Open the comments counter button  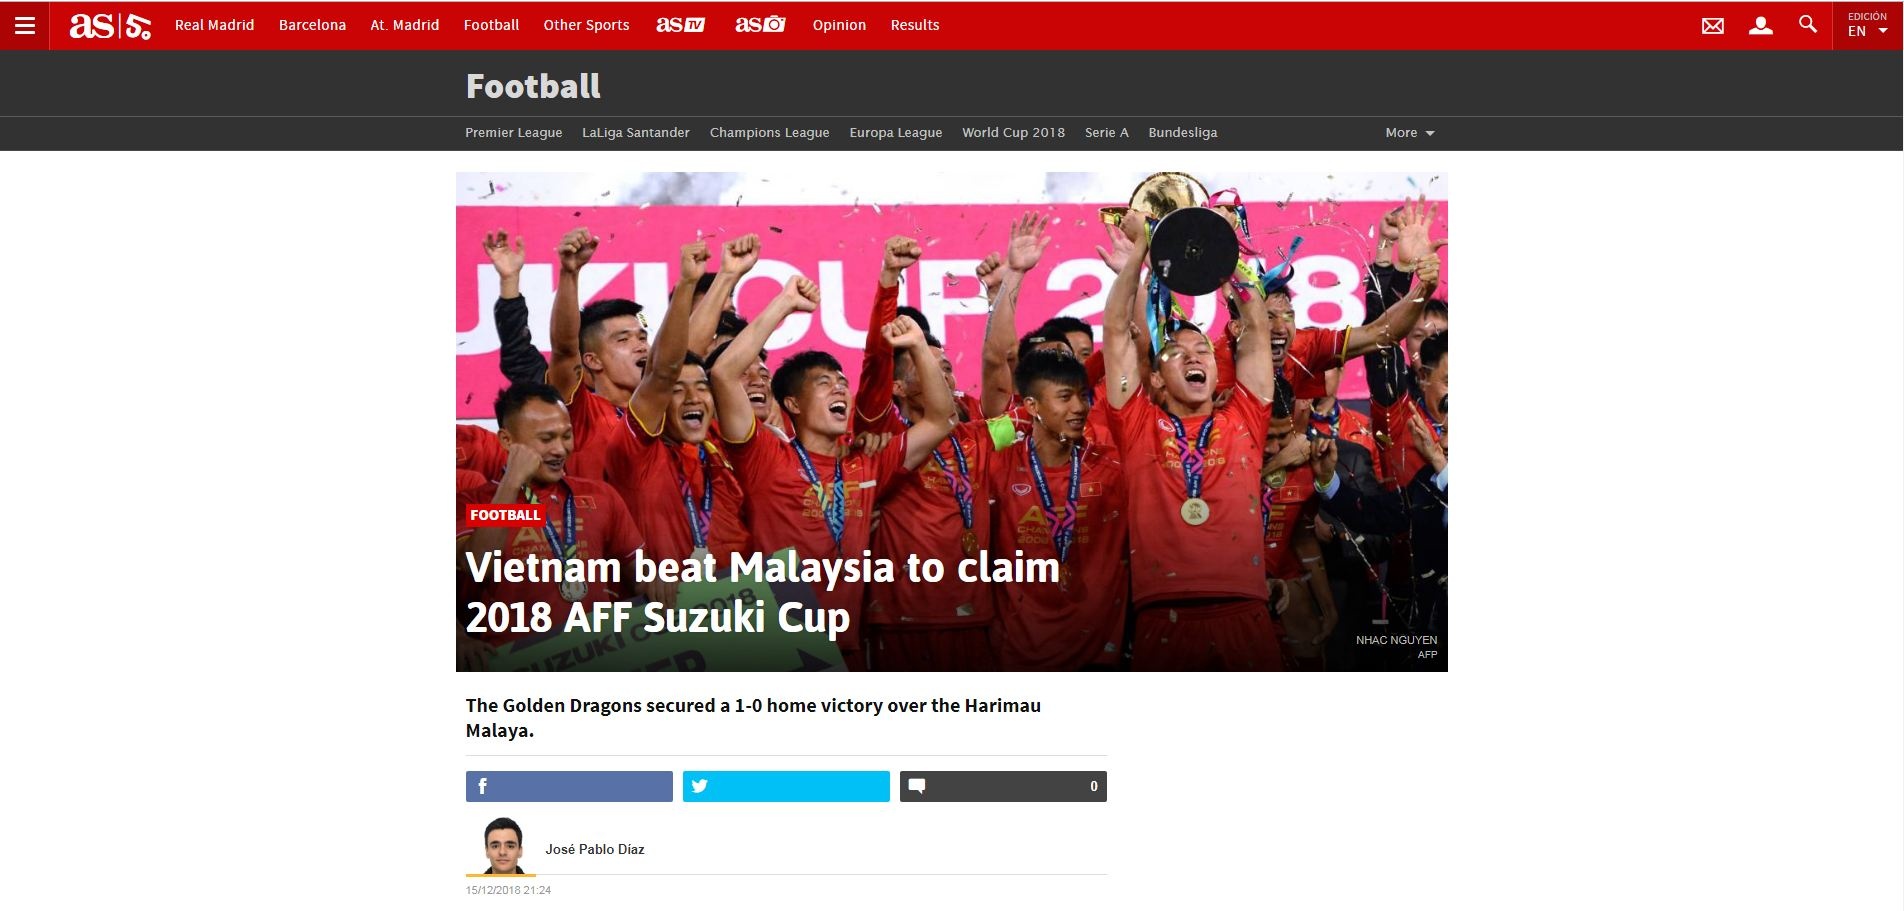tap(1003, 786)
